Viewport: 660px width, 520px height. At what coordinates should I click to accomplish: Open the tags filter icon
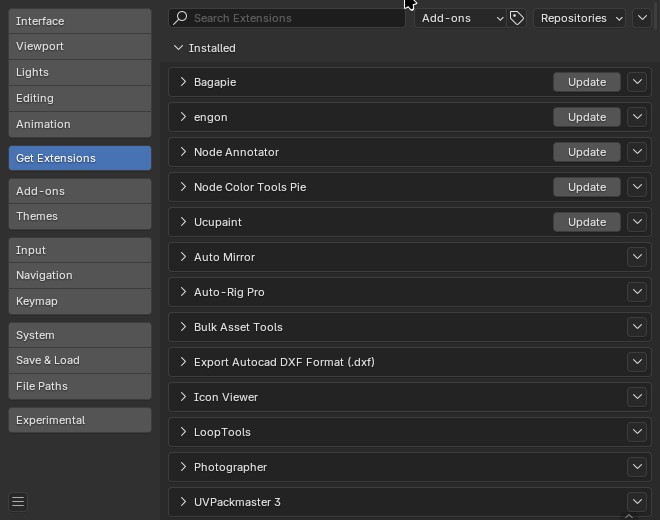point(516,18)
